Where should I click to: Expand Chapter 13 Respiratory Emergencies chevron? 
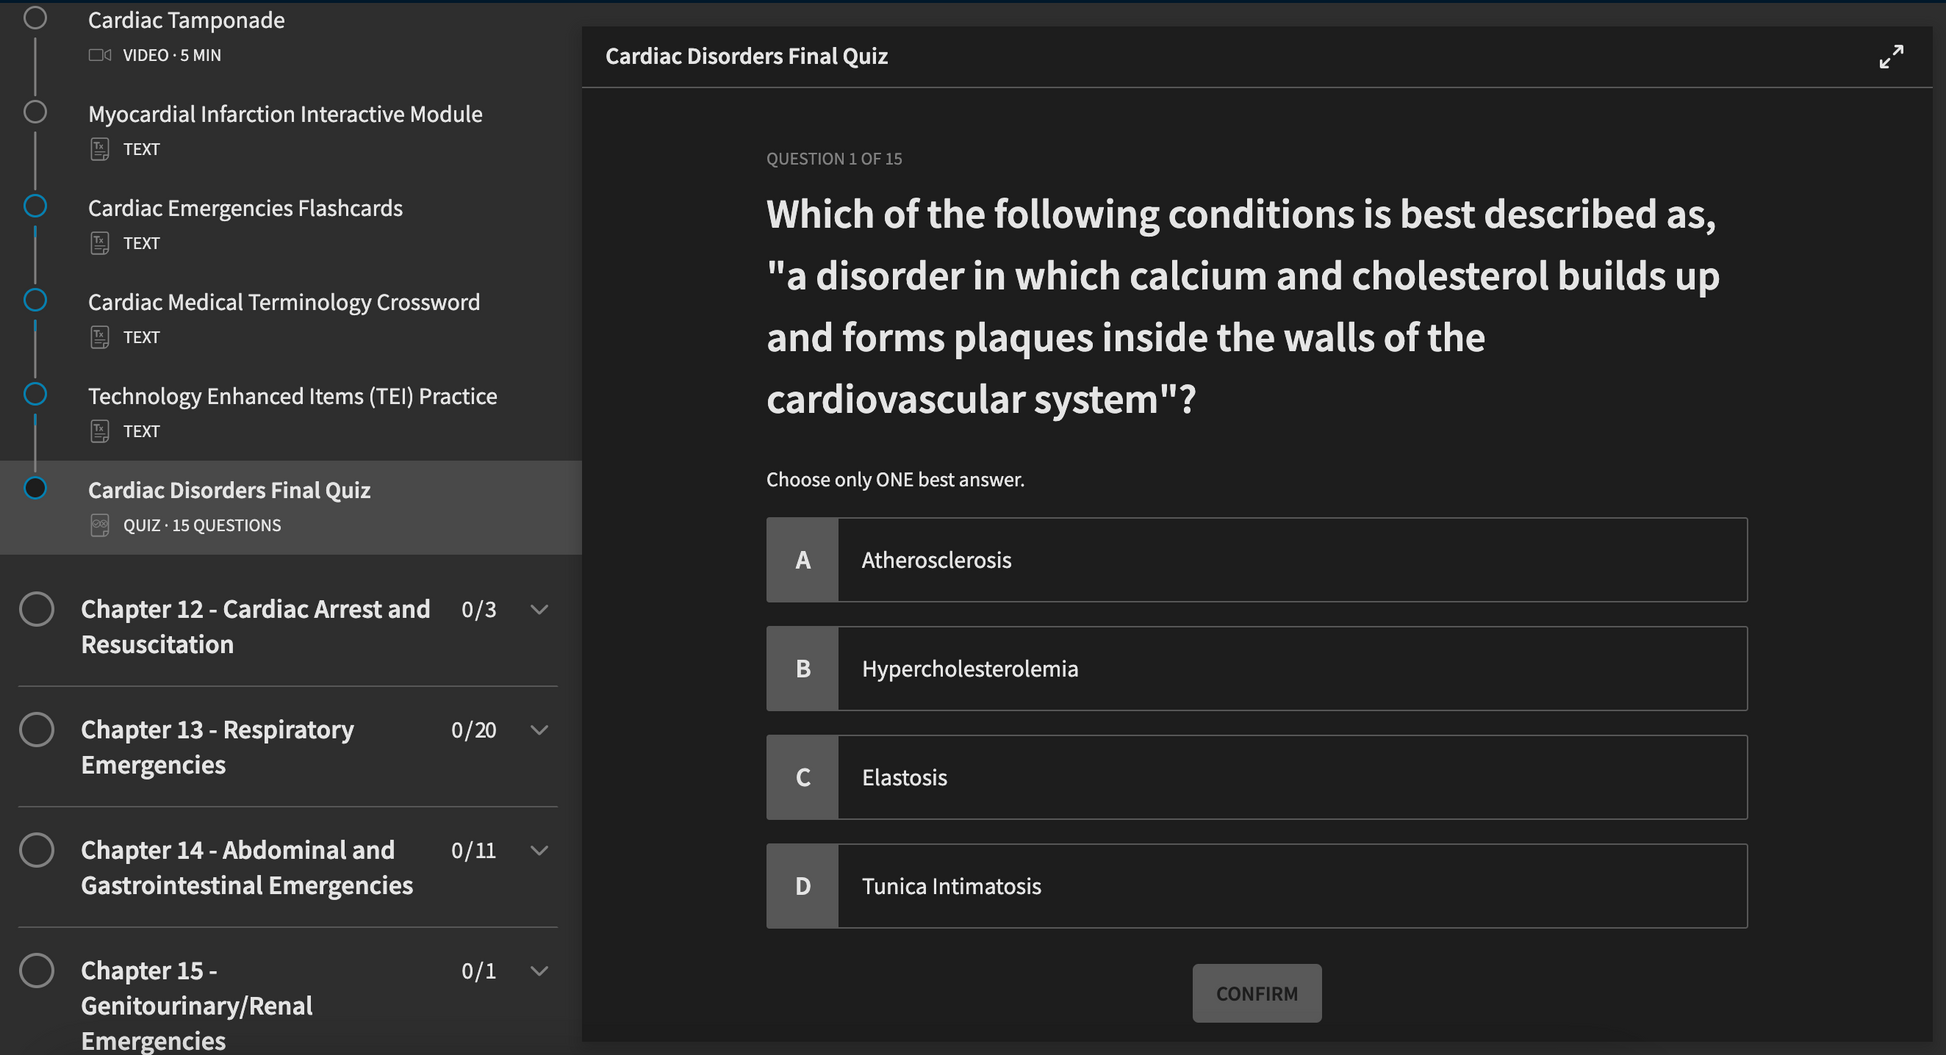coord(539,730)
